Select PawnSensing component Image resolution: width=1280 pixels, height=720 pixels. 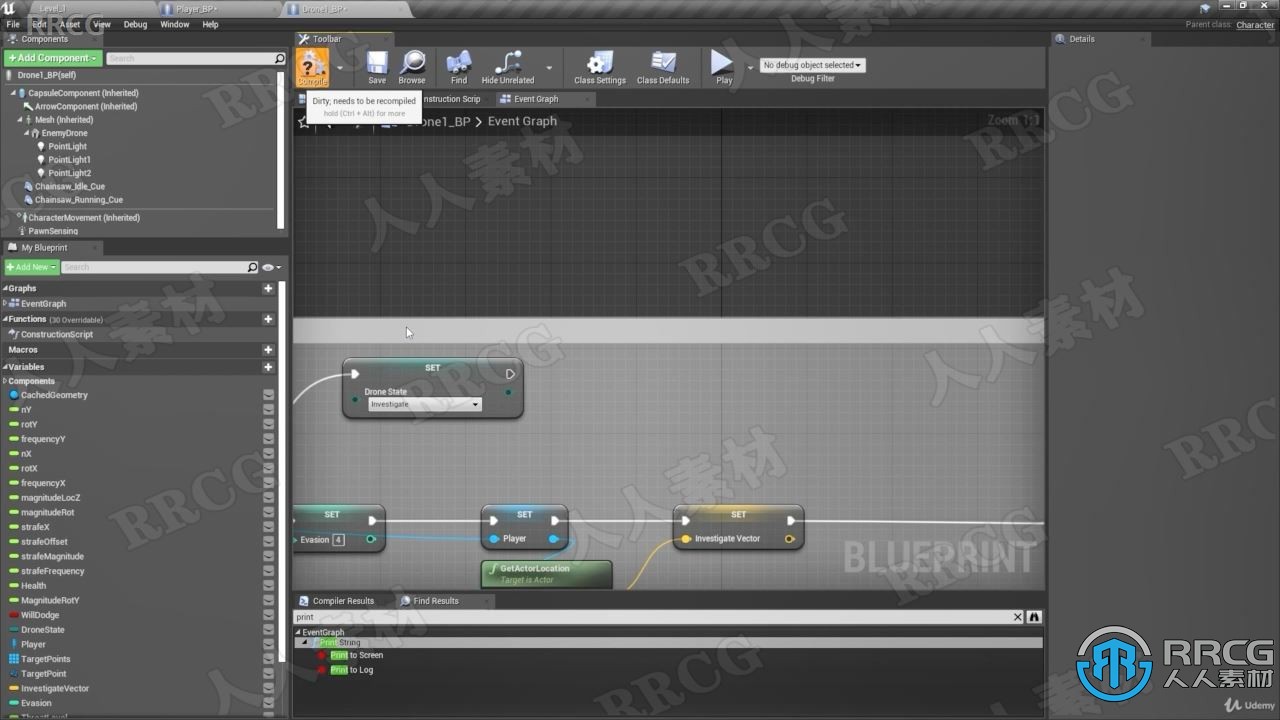[52, 231]
